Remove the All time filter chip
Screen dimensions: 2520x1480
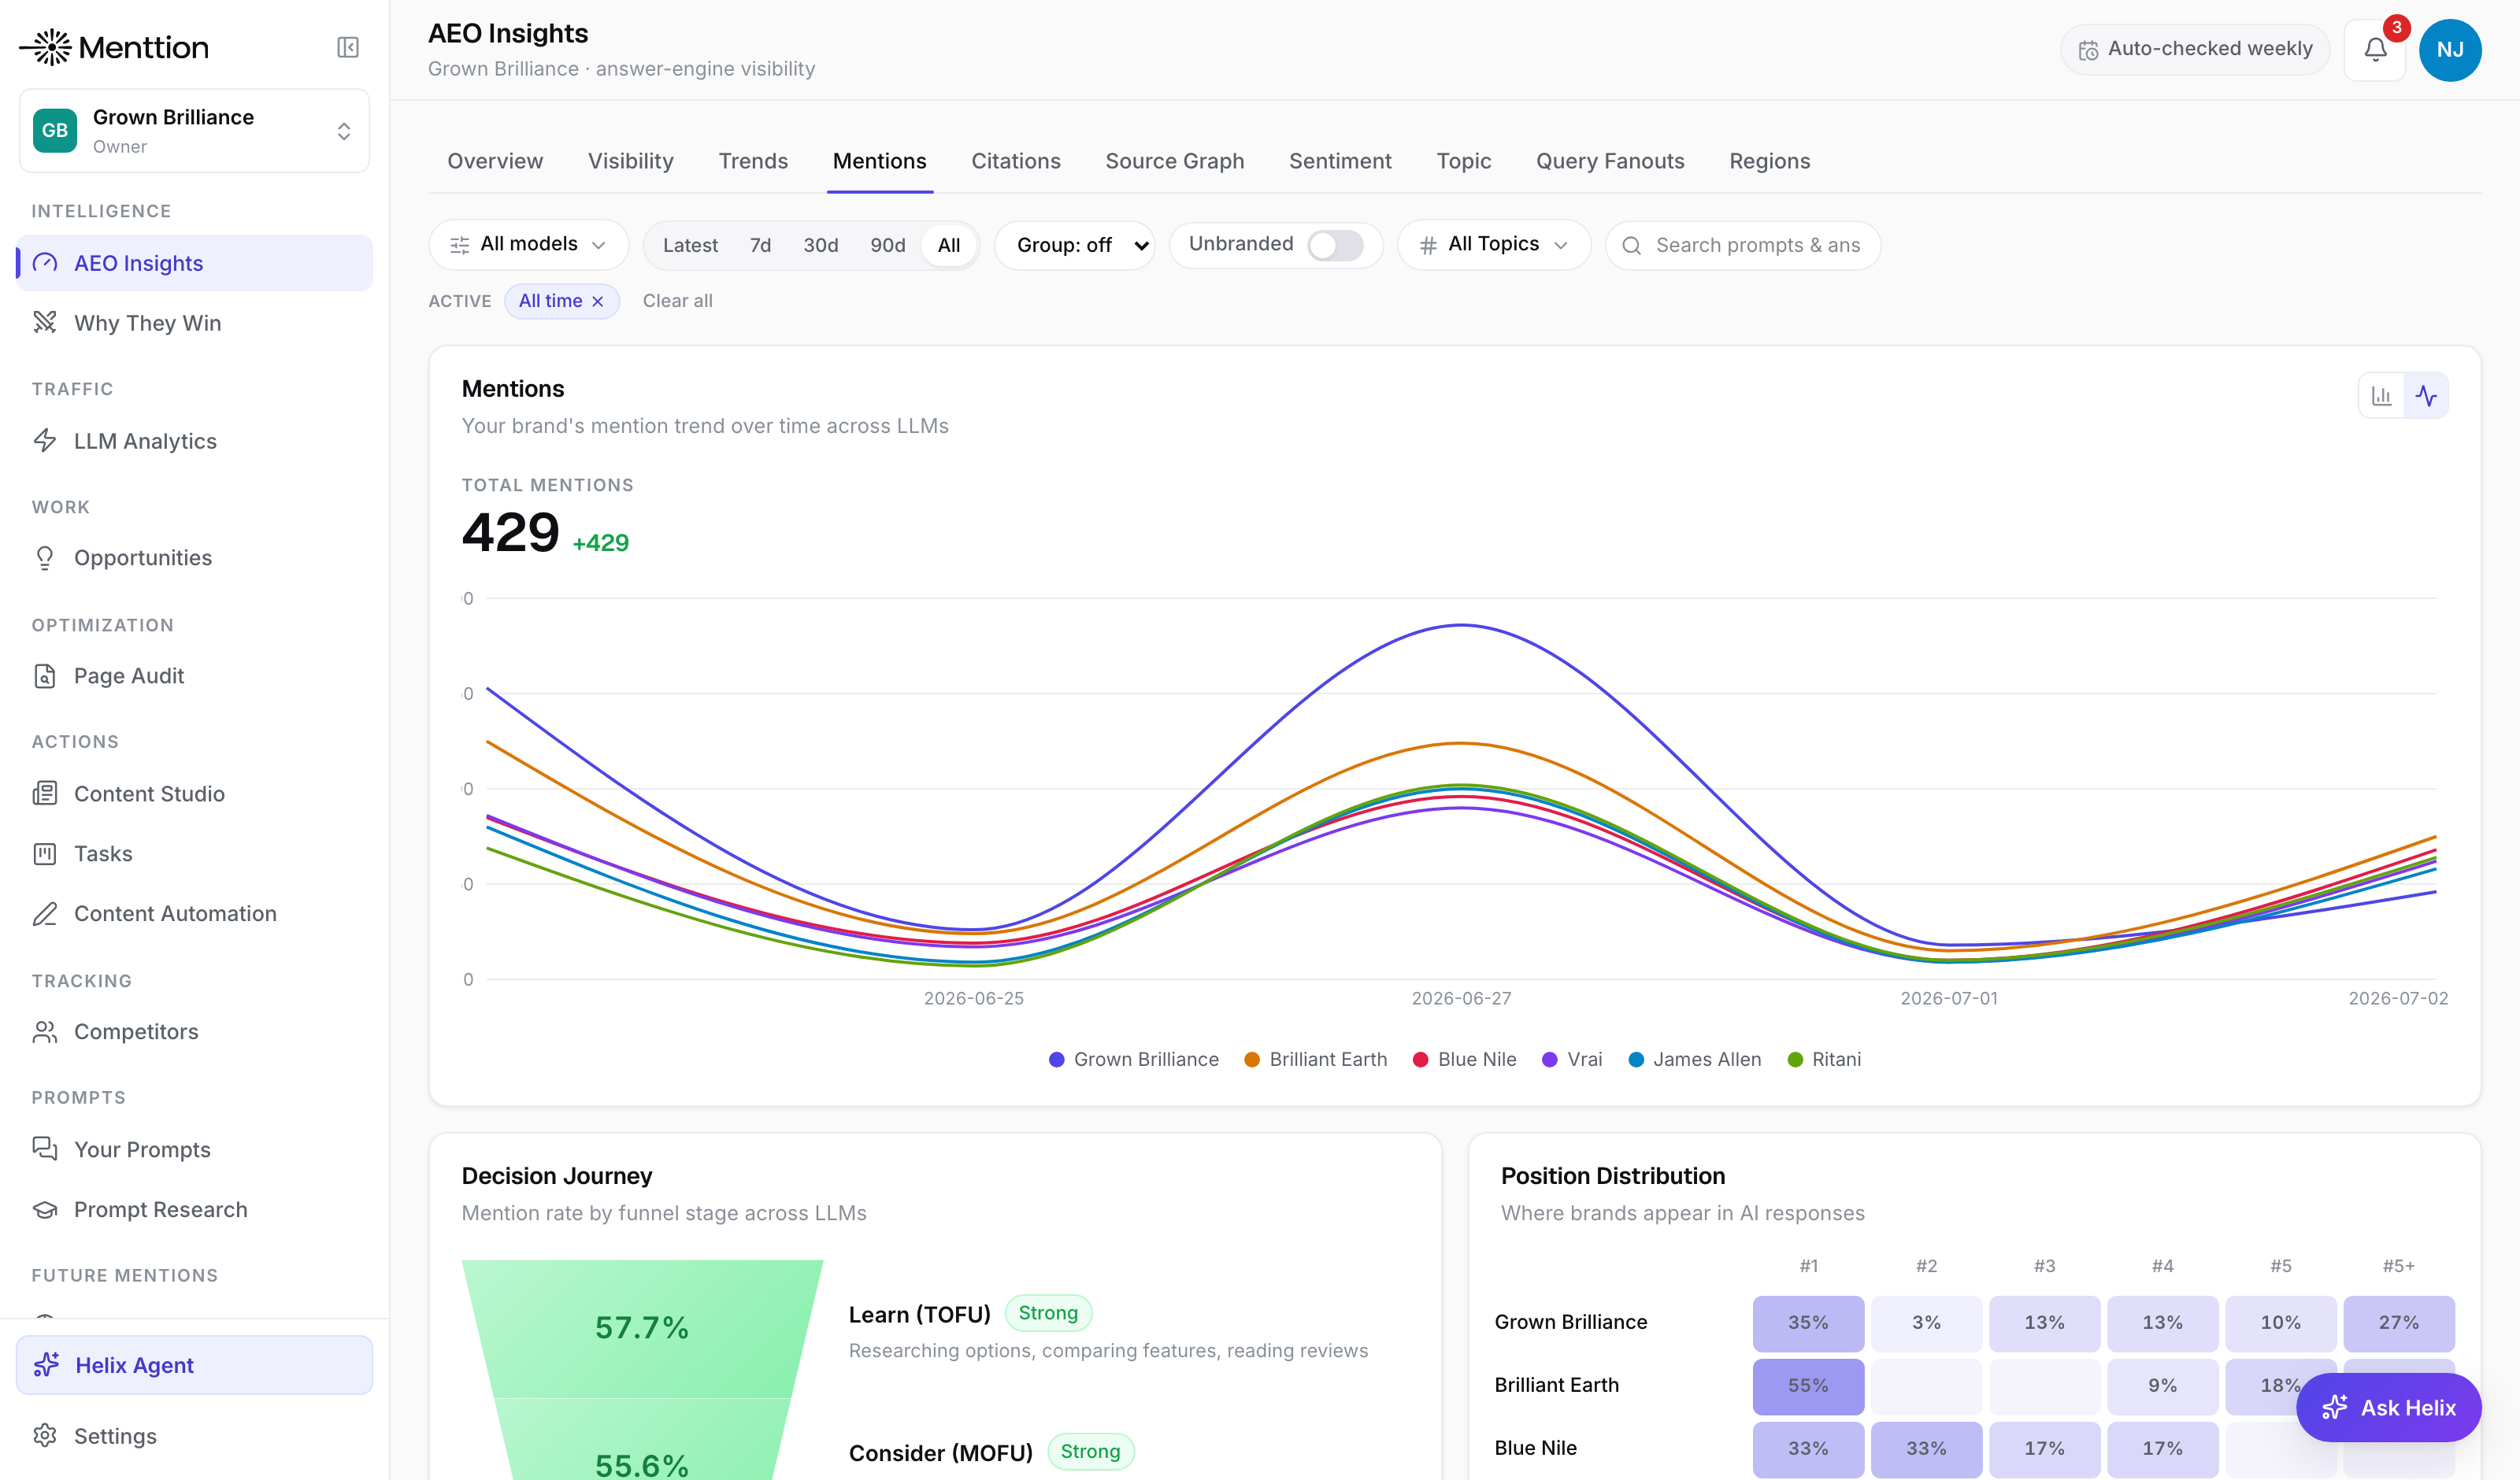pyautogui.click(x=598, y=301)
